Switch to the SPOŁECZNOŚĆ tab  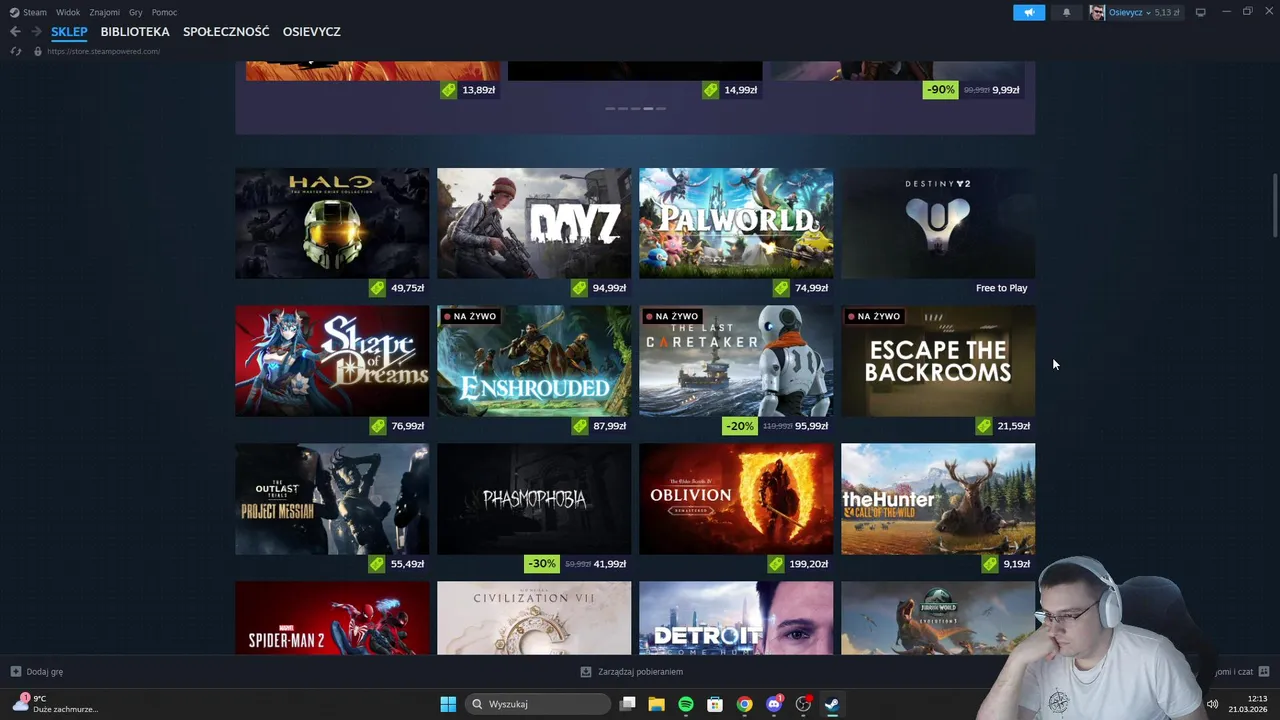click(226, 32)
